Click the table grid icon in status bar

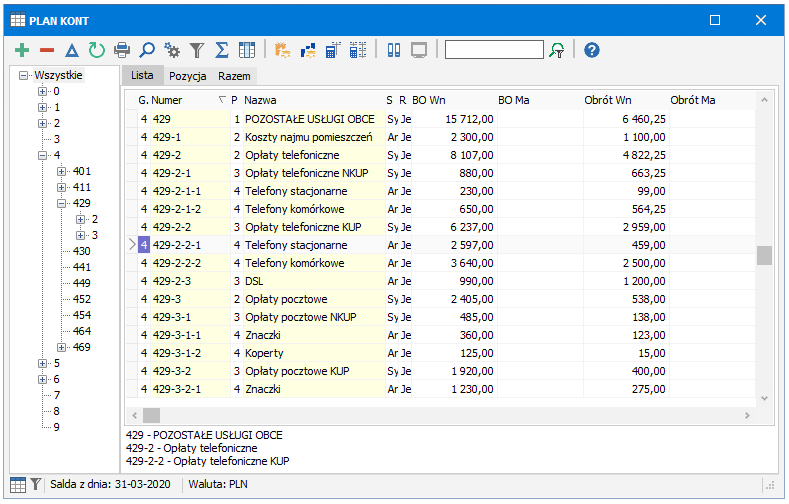18,485
